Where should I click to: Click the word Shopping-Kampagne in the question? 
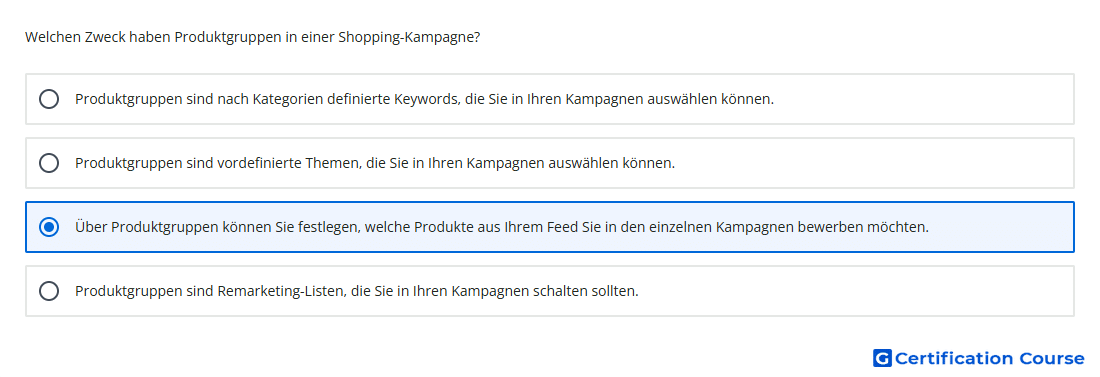point(409,37)
